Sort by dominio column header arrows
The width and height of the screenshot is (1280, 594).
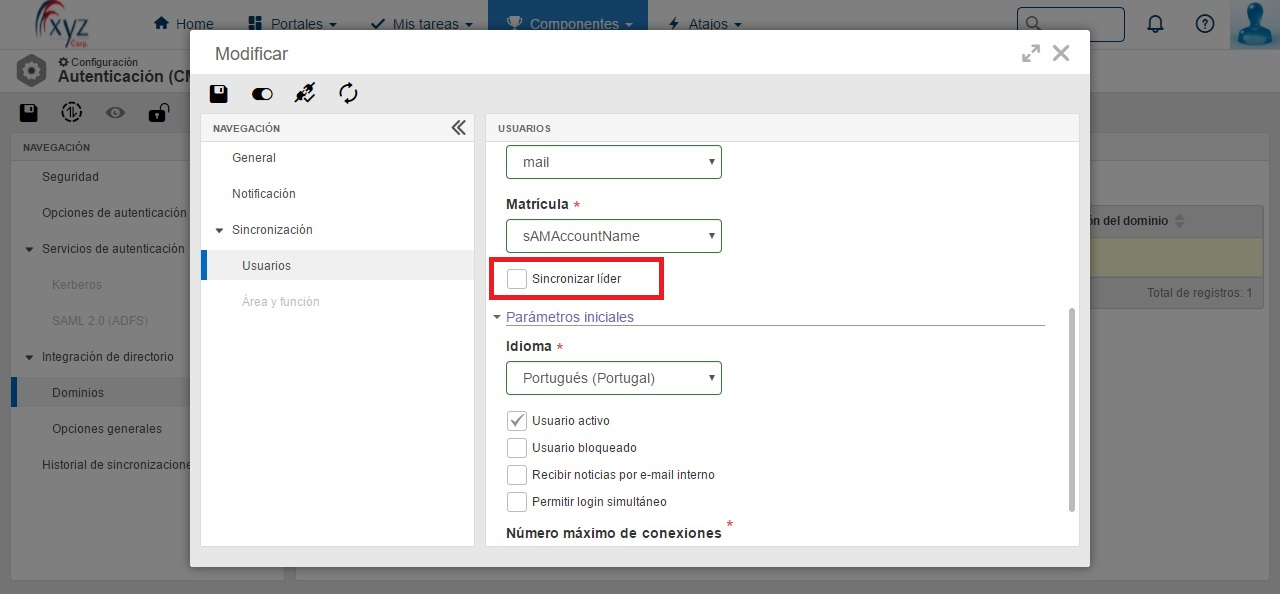[x=1178, y=221]
